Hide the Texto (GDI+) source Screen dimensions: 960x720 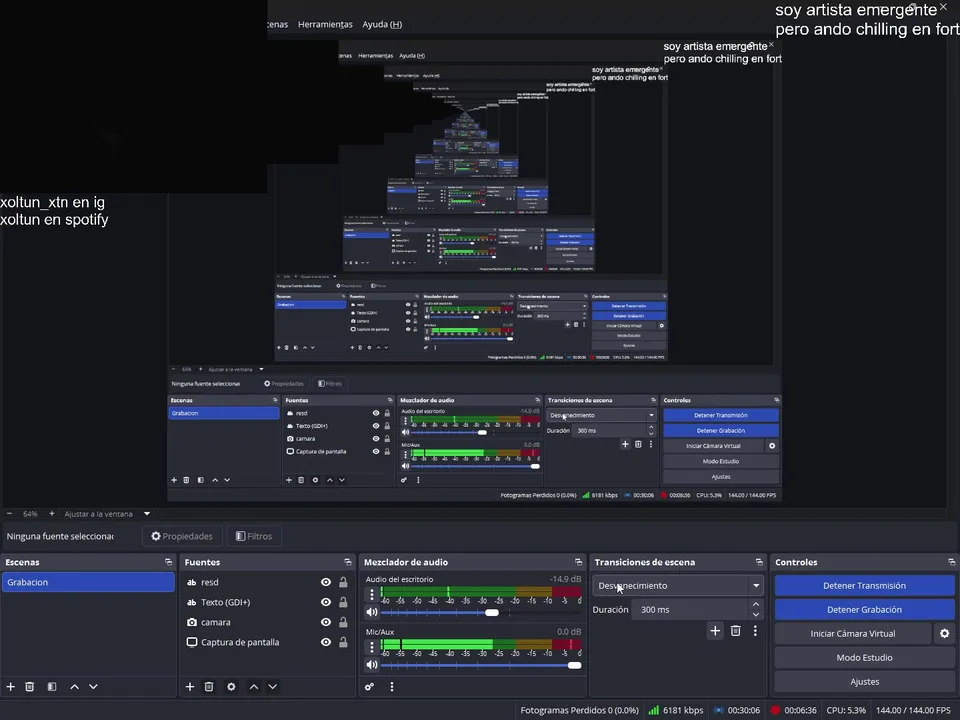click(326, 602)
